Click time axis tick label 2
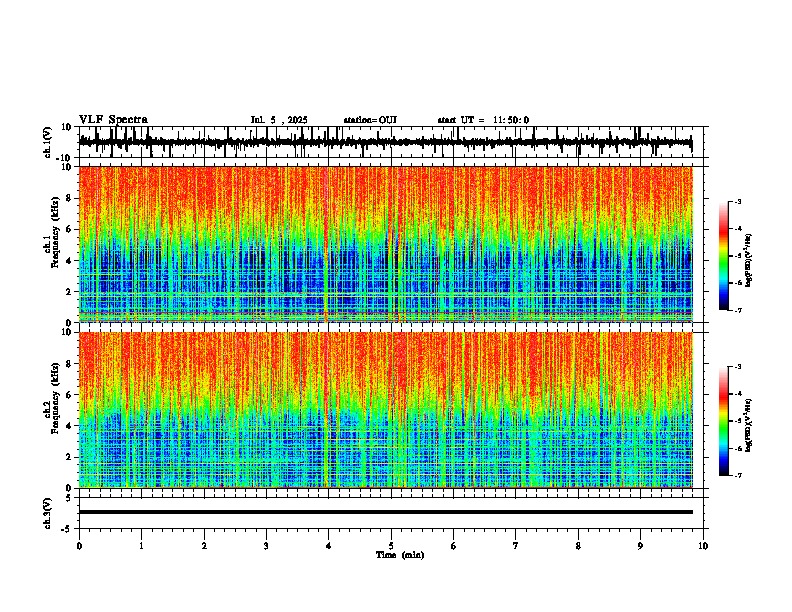792x612 pixels. click(x=204, y=546)
